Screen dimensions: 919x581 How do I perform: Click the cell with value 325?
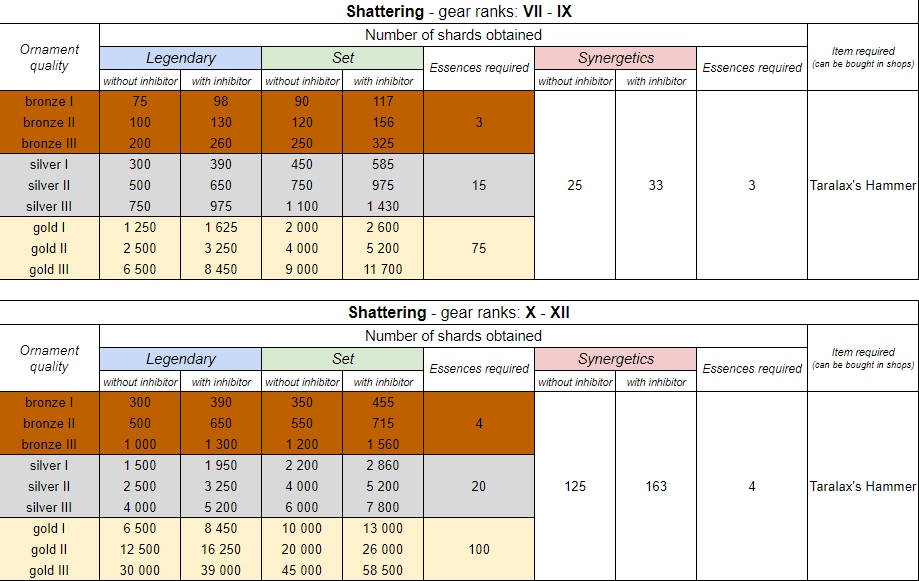(383, 144)
